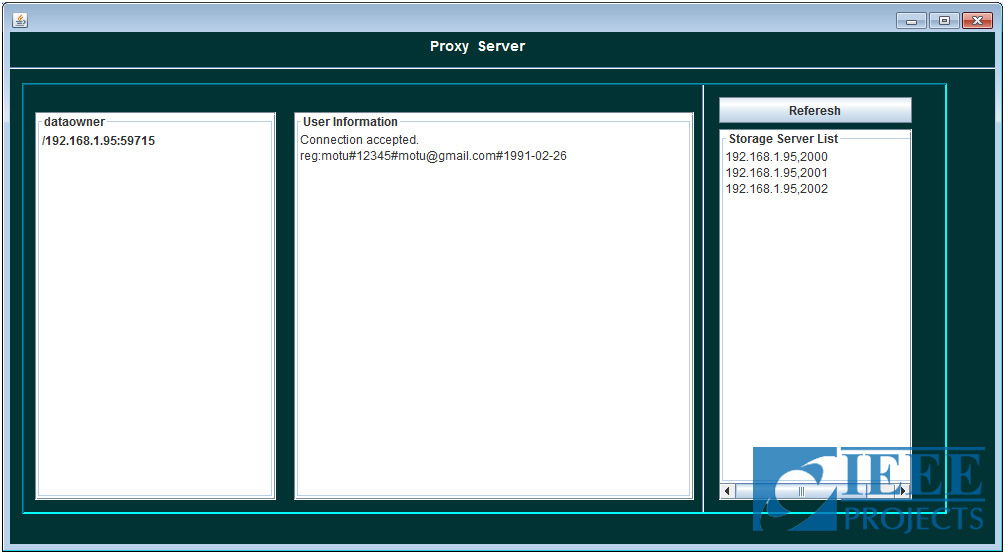Screen dimensions: 1005x554
Task: Click scrollbar left arrow in Storage Server List
Action: coord(727,491)
